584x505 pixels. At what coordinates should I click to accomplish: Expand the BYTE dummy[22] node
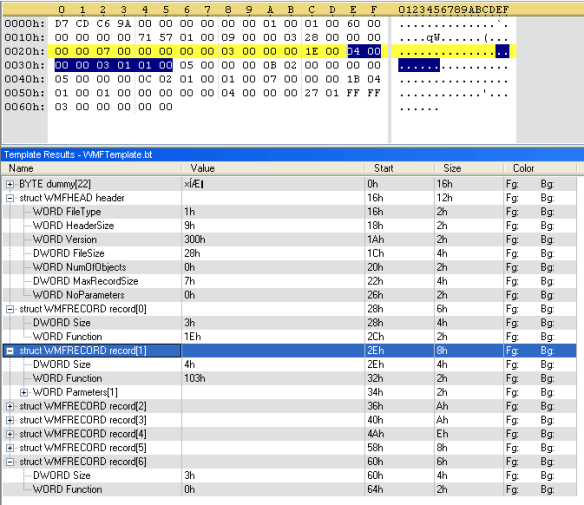pos(10,184)
